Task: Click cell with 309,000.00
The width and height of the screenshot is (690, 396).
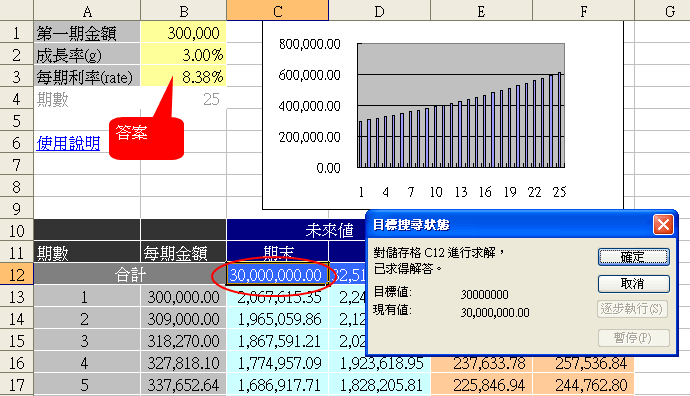Action: coord(184,319)
